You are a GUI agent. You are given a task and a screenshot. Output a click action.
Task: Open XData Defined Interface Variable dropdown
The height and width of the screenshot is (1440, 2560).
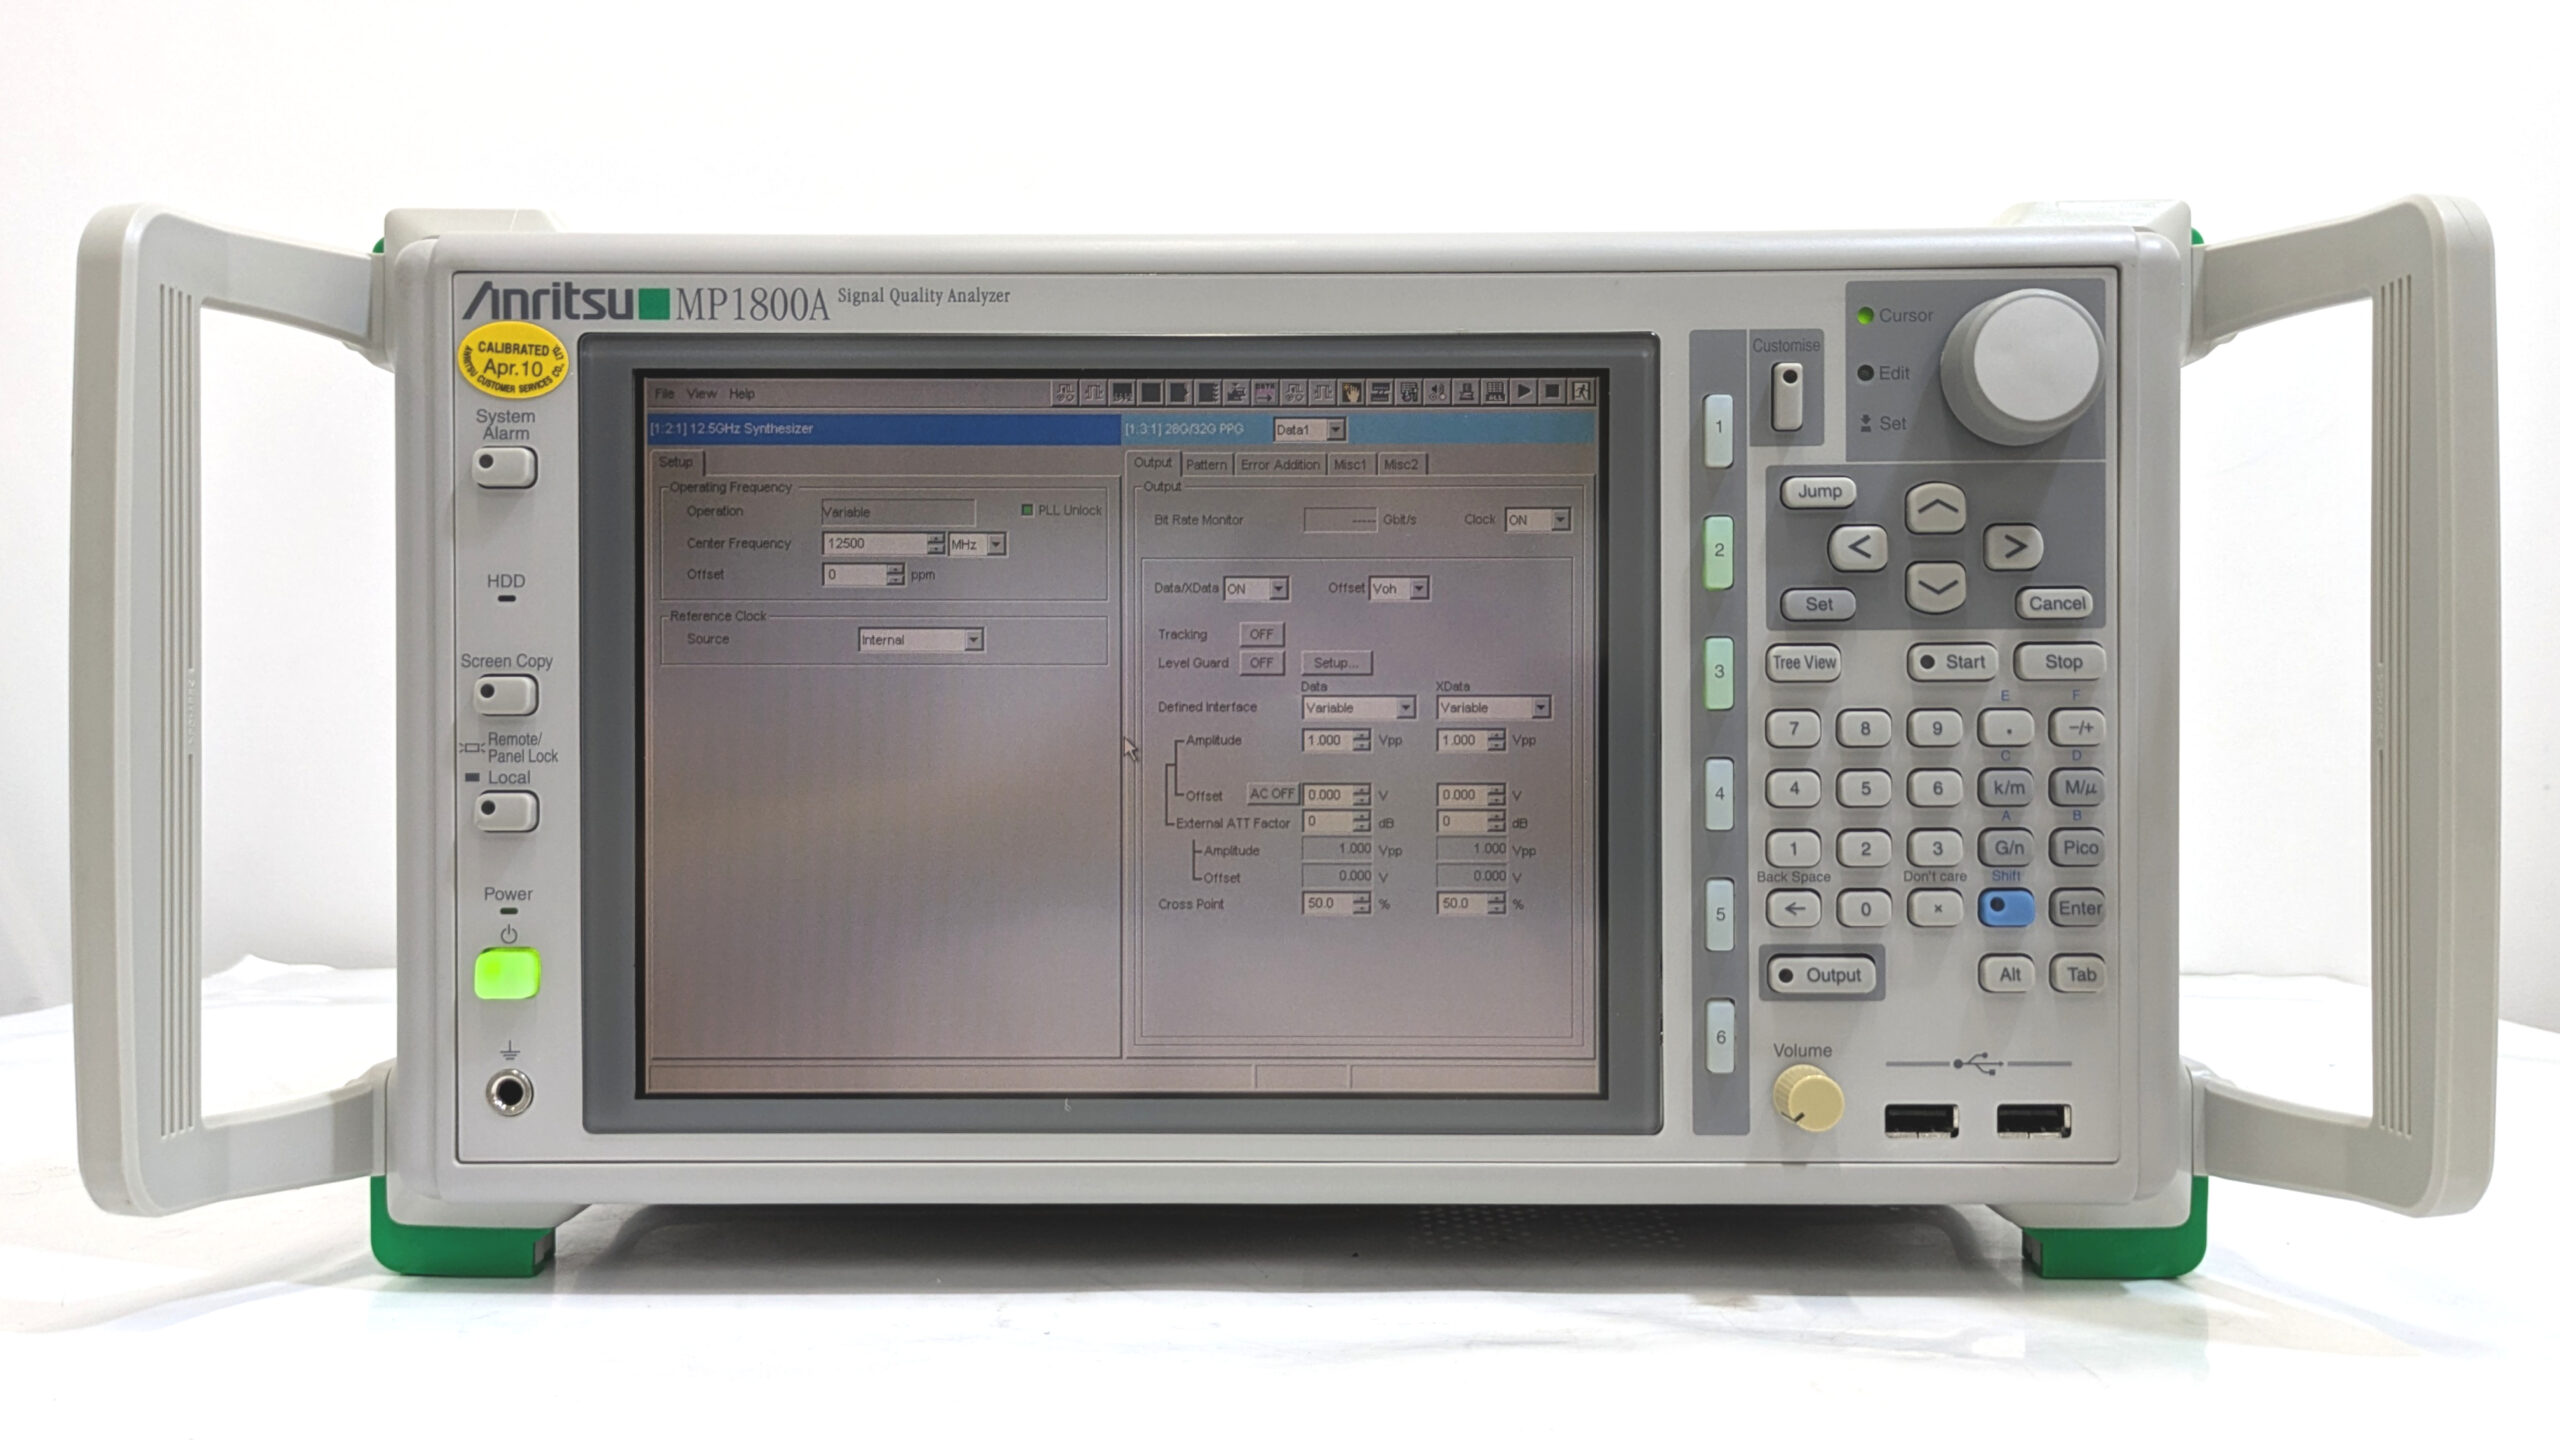tap(1494, 708)
